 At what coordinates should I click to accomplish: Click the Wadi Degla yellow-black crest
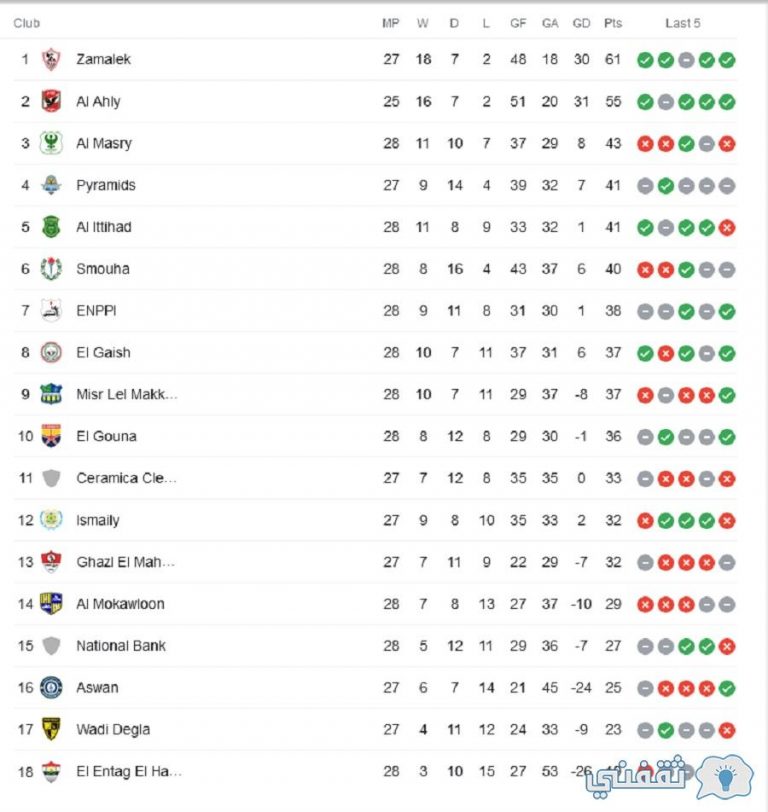[x=51, y=729]
